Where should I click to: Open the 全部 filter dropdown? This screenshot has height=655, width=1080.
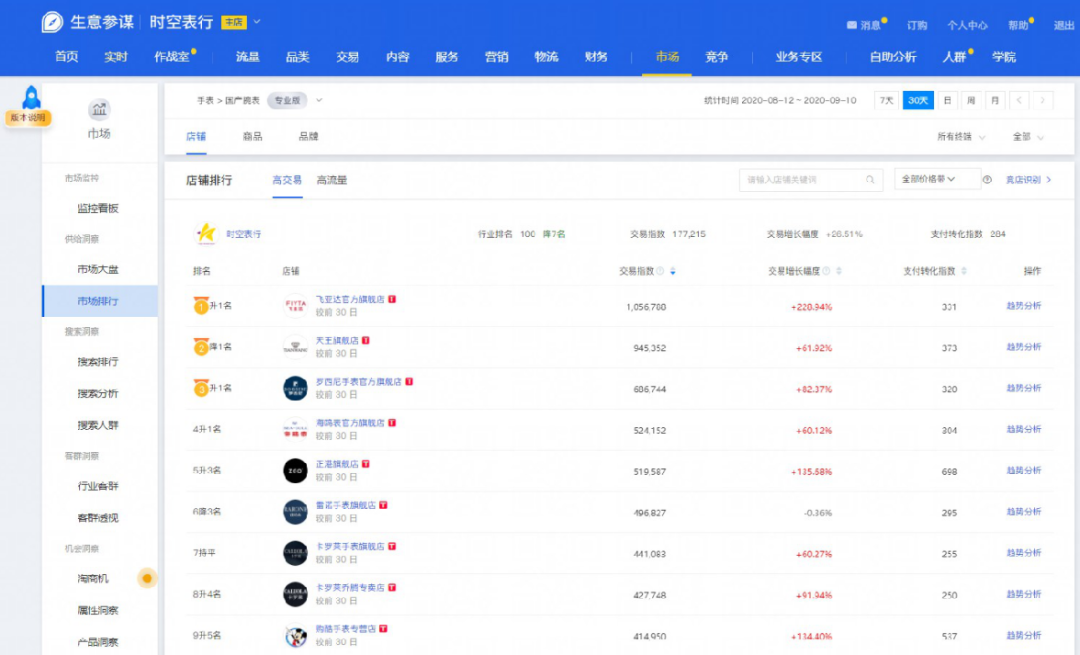click(x=1028, y=137)
